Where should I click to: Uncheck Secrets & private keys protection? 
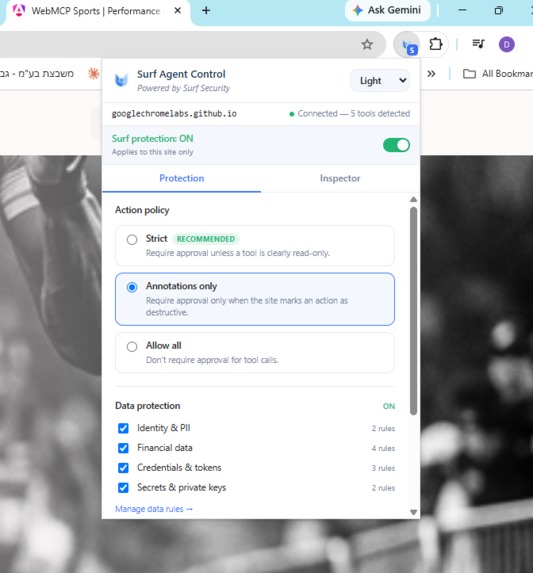click(123, 487)
